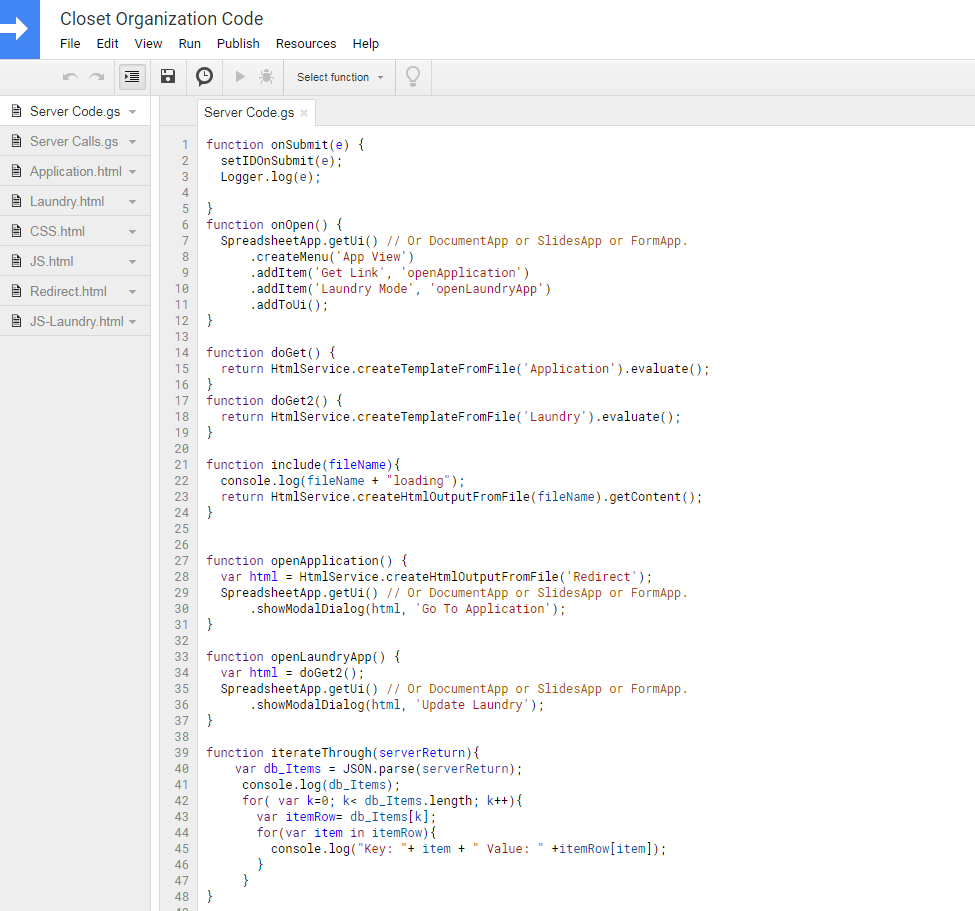Start the debug bug icon
This screenshot has height=911, width=975.
[267, 76]
